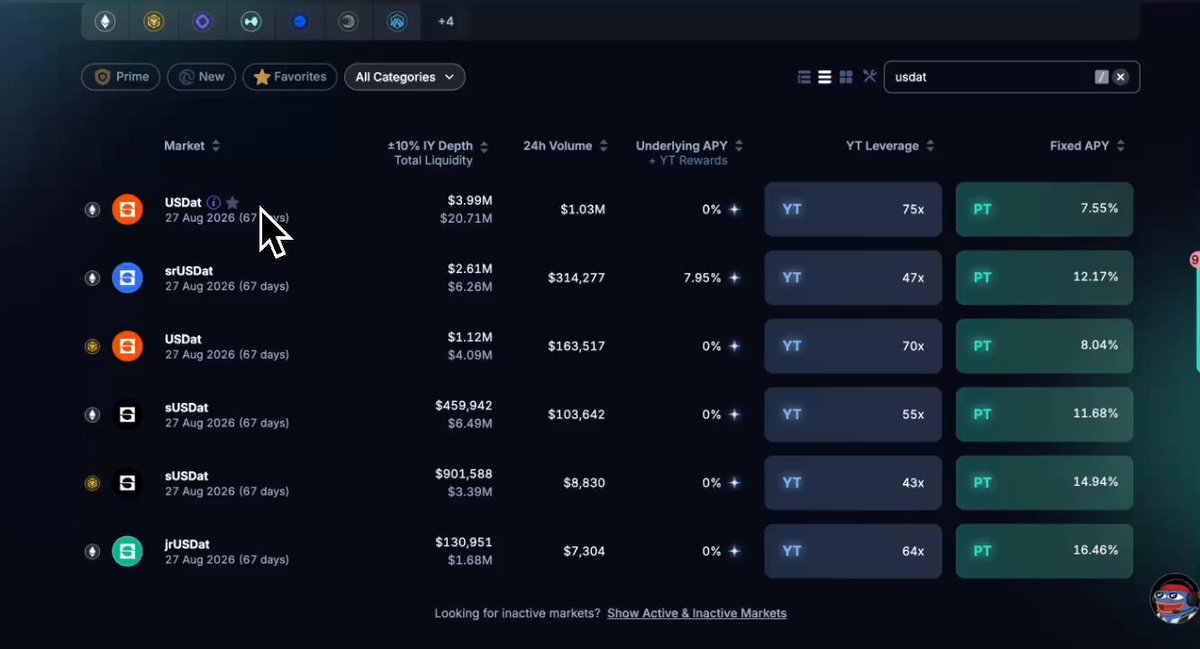The height and width of the screenshot is (649, 1200).
Task: Click the Ethereum chain badge in srUSDat row
Action: [x=92, y=278]
